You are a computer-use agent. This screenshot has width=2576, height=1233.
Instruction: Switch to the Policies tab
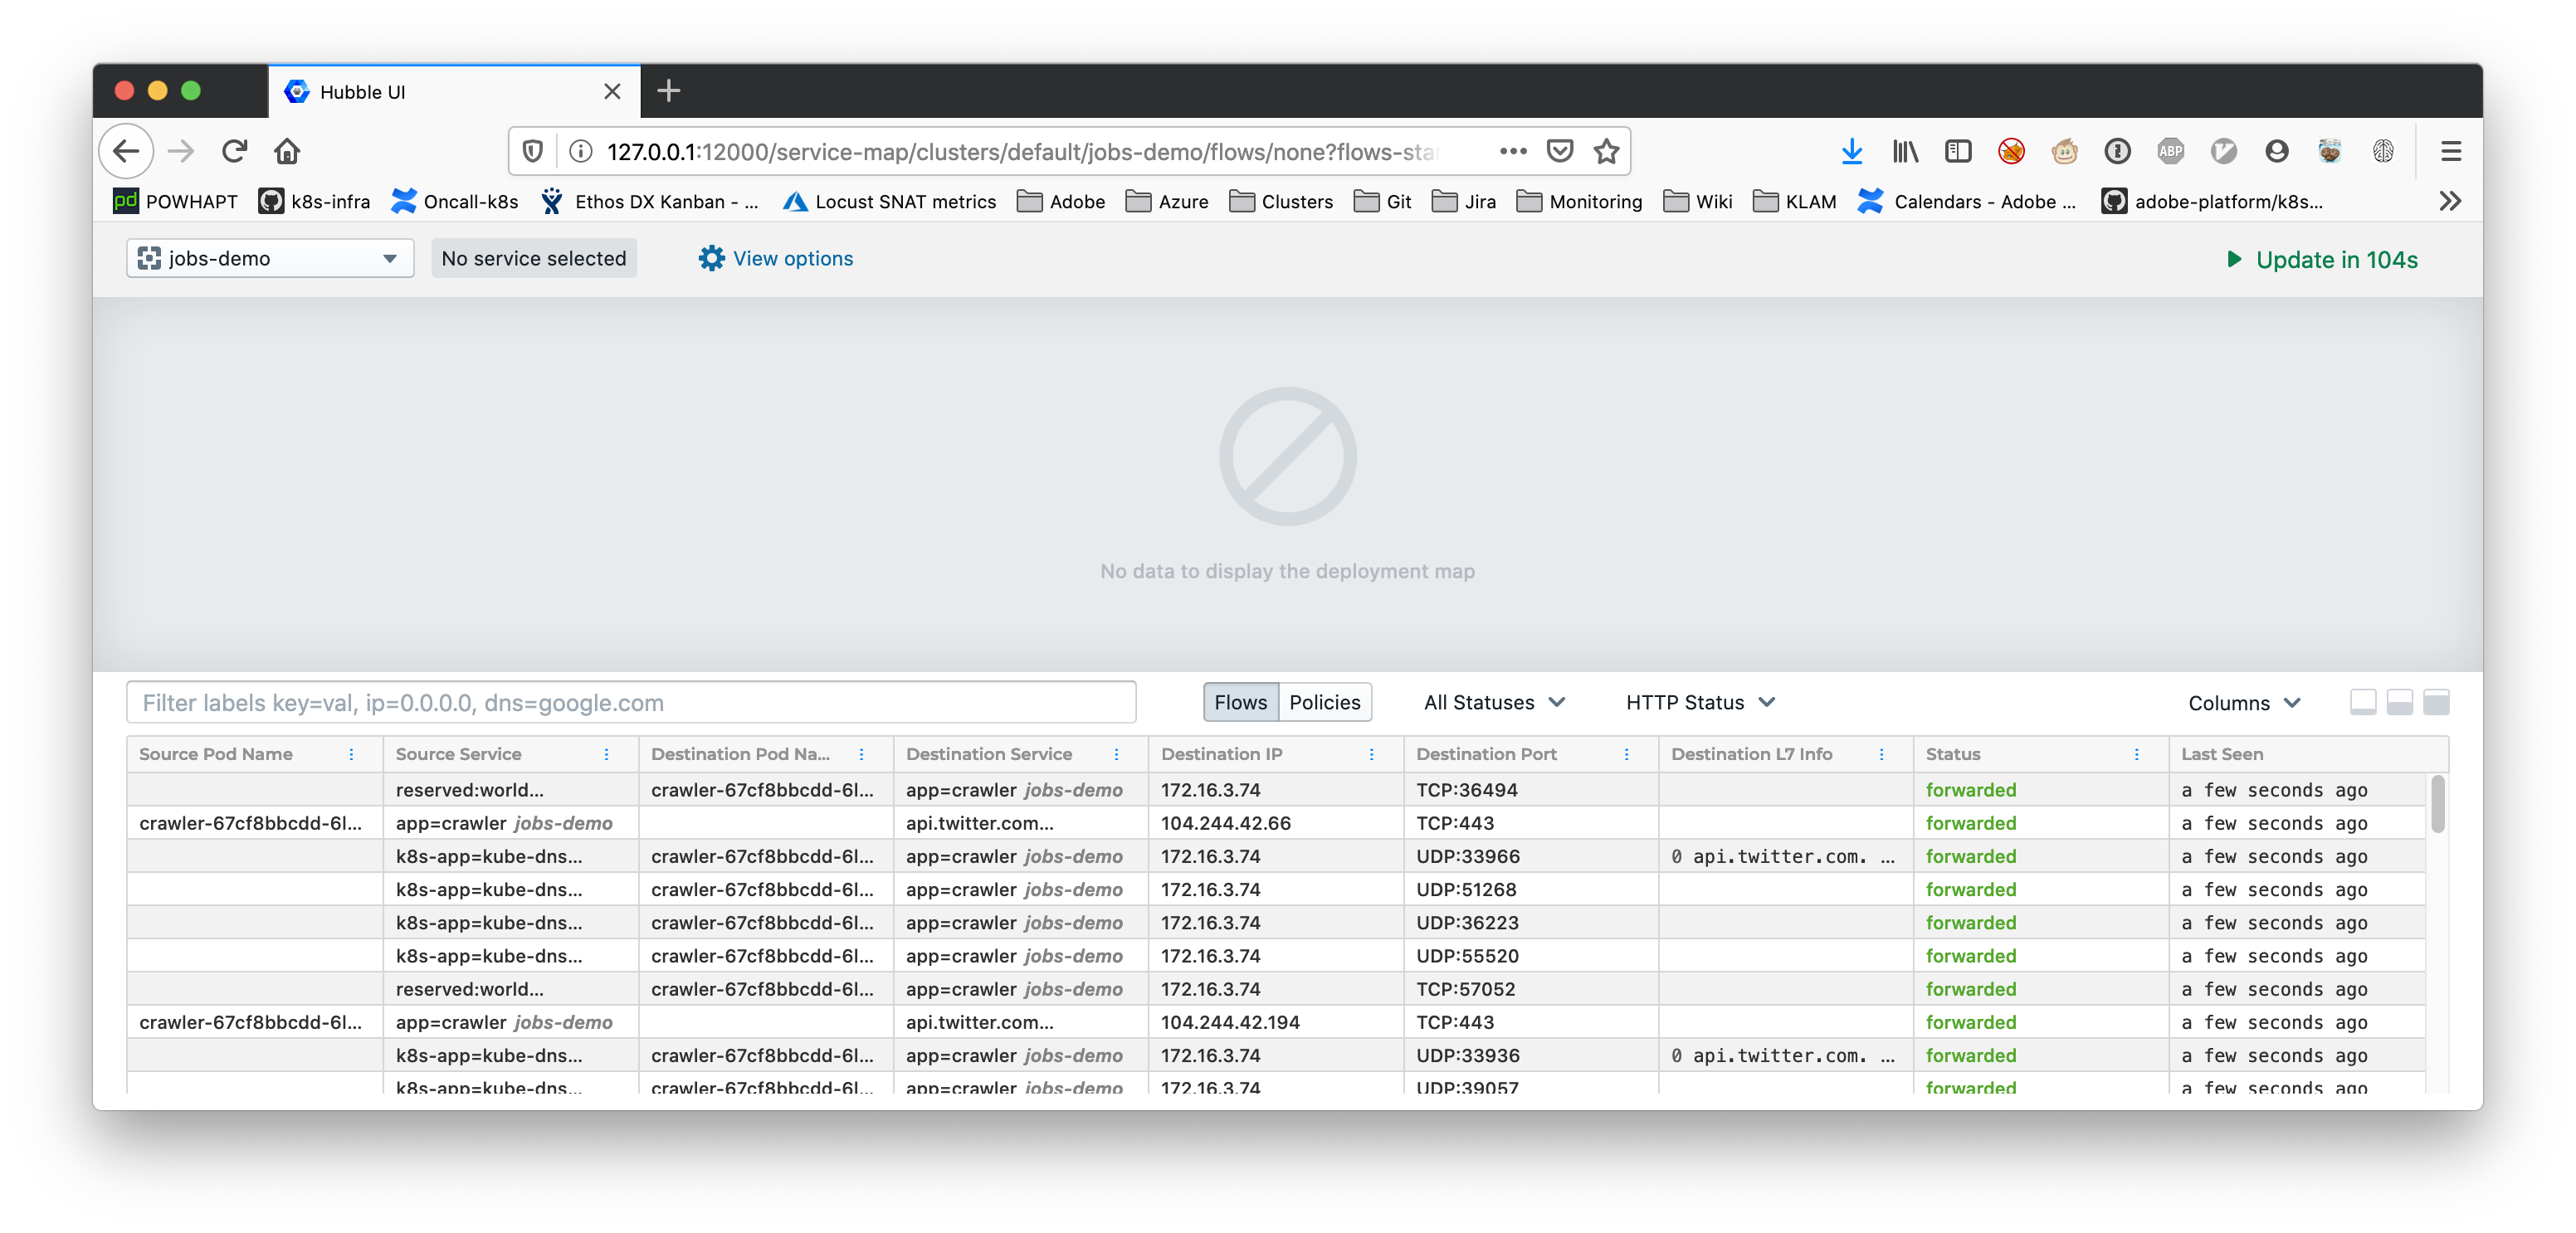1325,702
